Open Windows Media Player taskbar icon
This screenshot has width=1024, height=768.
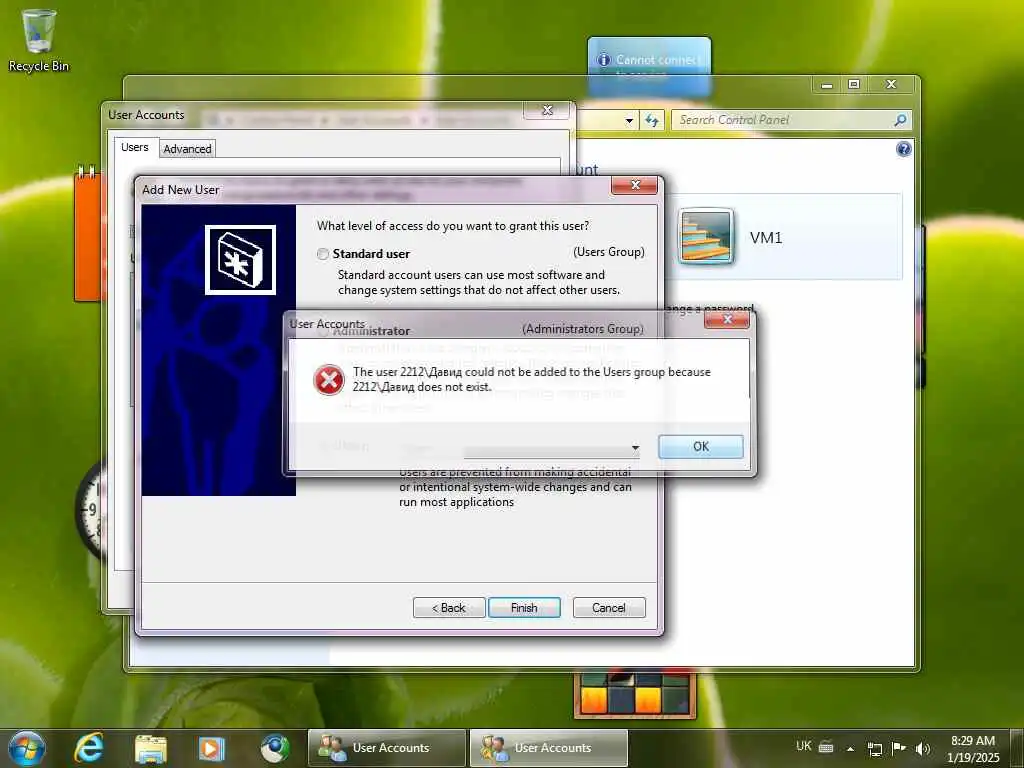click(x=212, y=748)
